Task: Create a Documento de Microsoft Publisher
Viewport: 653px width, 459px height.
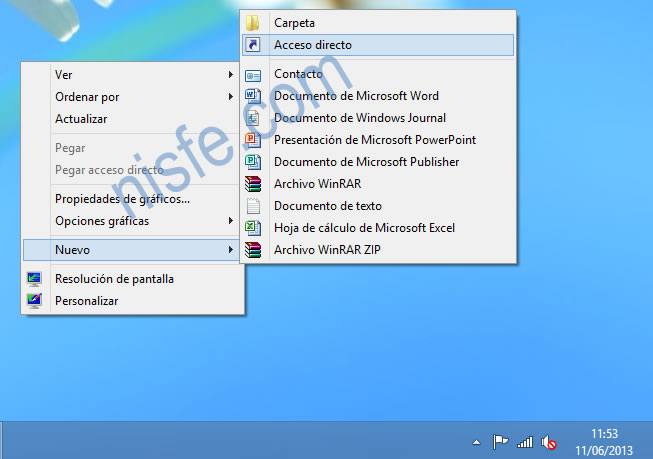Action: coord(378,162)
